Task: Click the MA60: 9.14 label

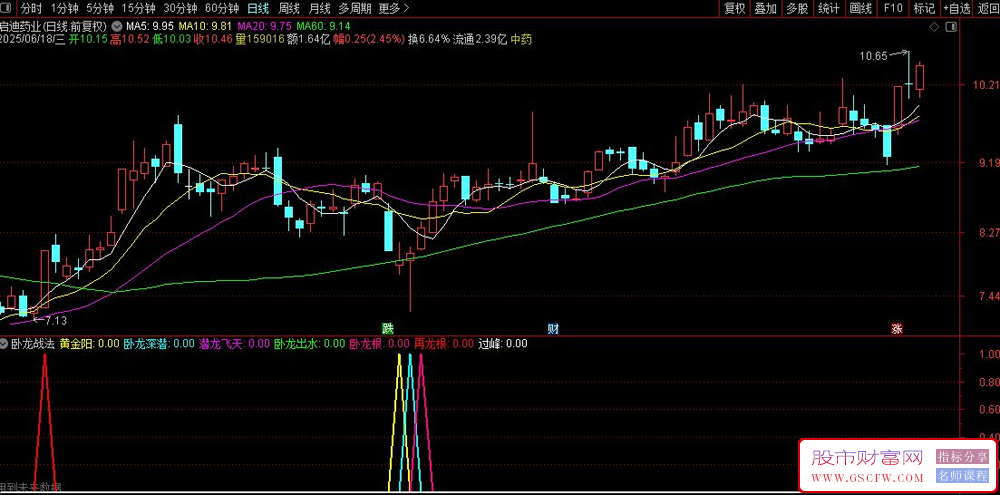Action: point(323,27)
